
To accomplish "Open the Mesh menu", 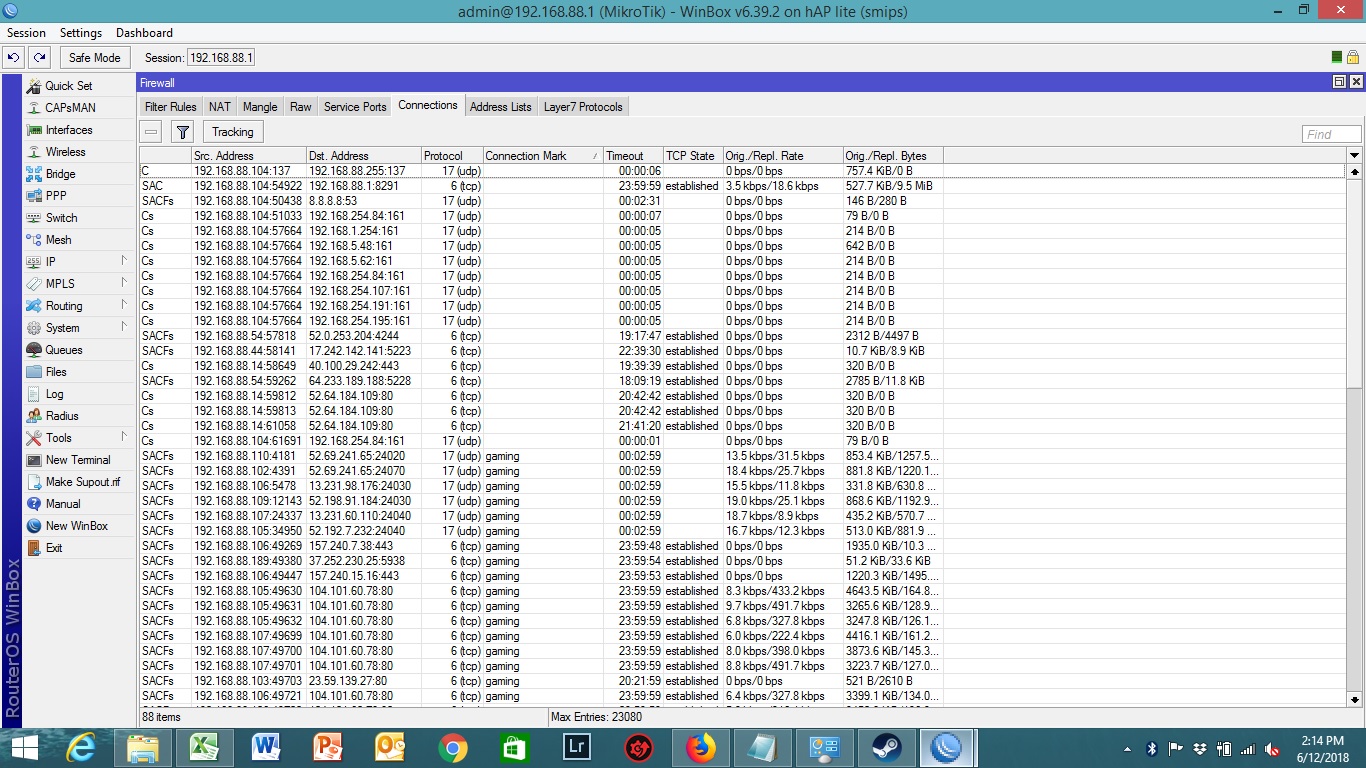I will click(58, 240).
